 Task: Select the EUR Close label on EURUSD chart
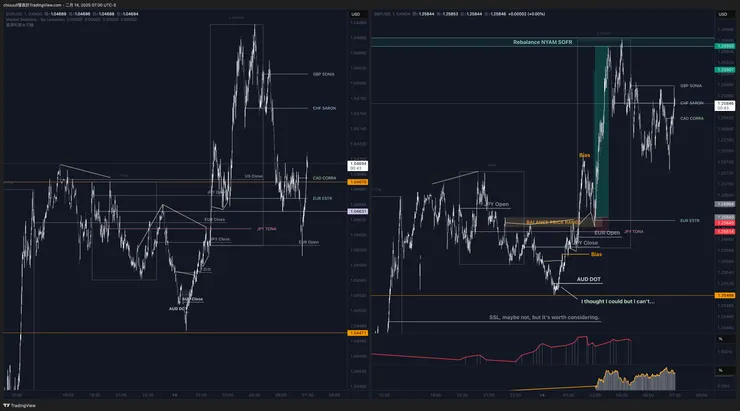coord(214,219)
